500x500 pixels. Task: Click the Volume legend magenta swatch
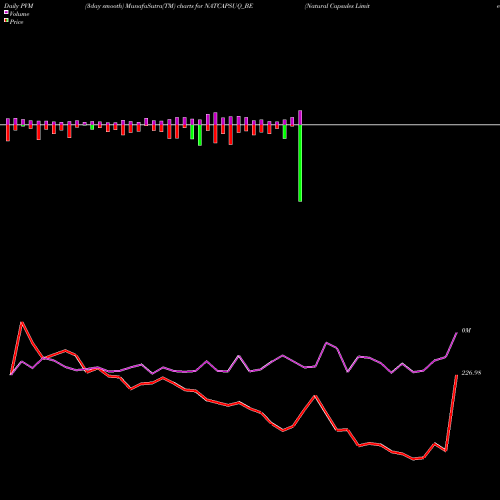click(6, 12)
